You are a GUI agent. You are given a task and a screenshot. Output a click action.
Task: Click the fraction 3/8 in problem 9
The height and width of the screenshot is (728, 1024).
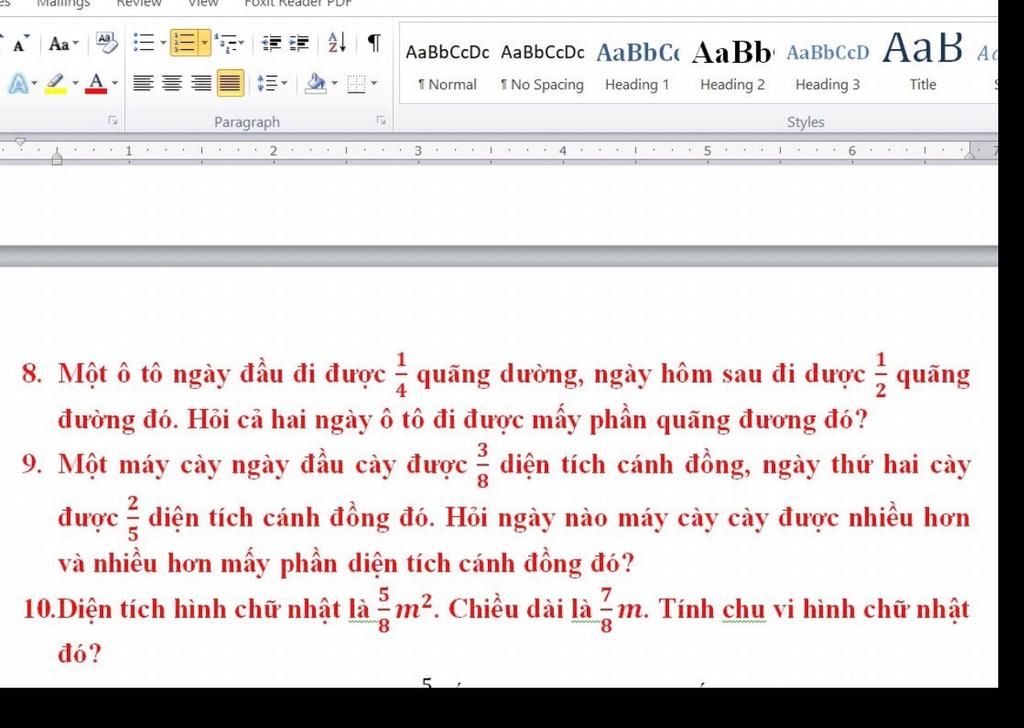pyautogui.click(x=483, y=465)
